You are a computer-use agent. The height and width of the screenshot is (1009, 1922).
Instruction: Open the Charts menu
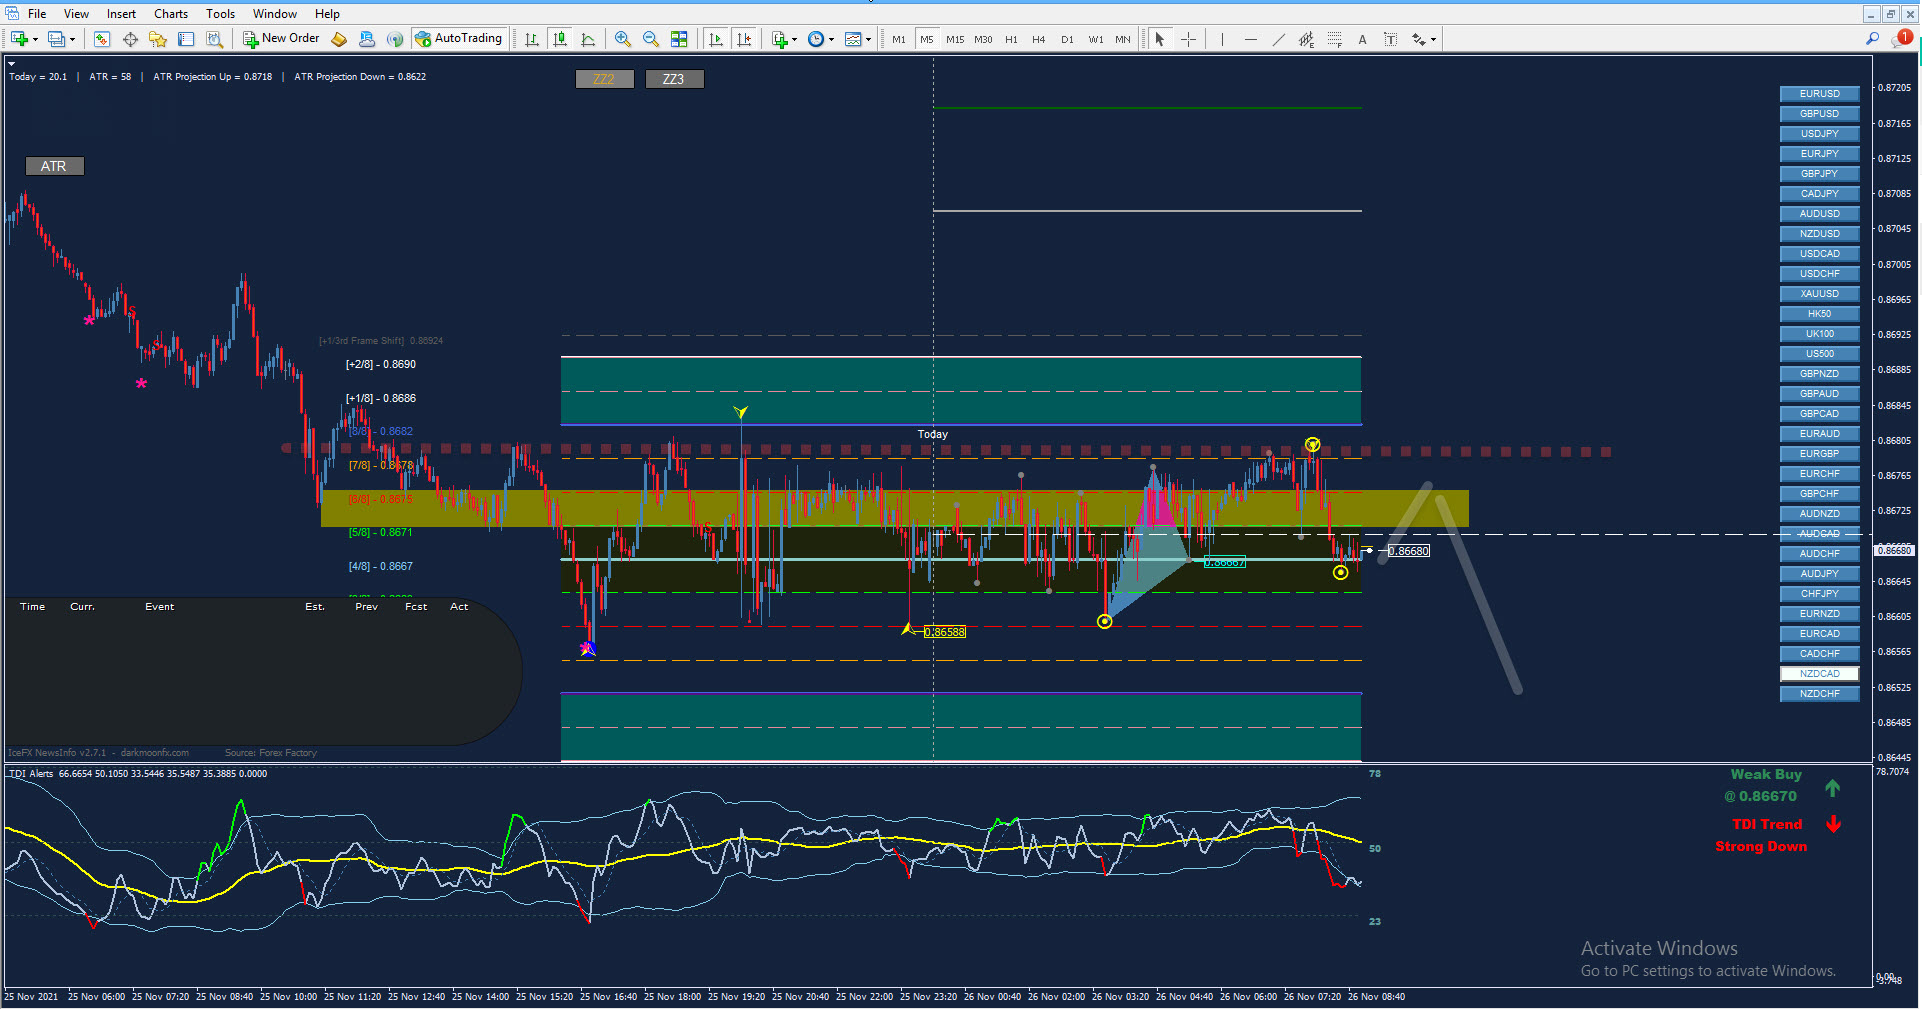point(170,14)
